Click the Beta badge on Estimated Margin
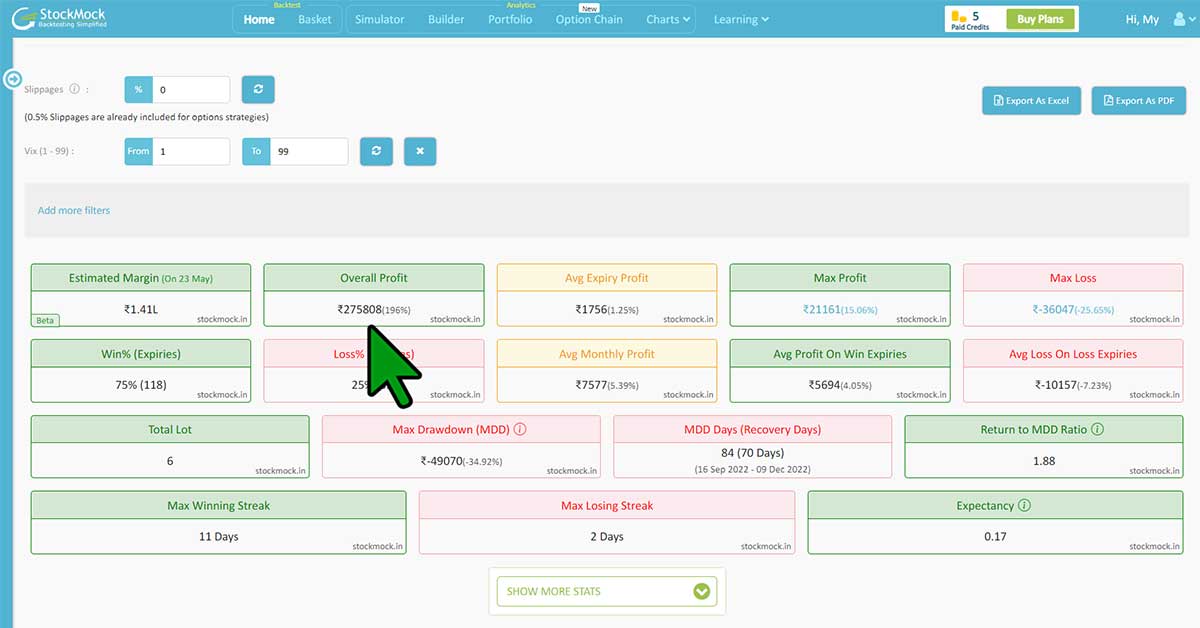1200x628 pixels. [46, 320]
